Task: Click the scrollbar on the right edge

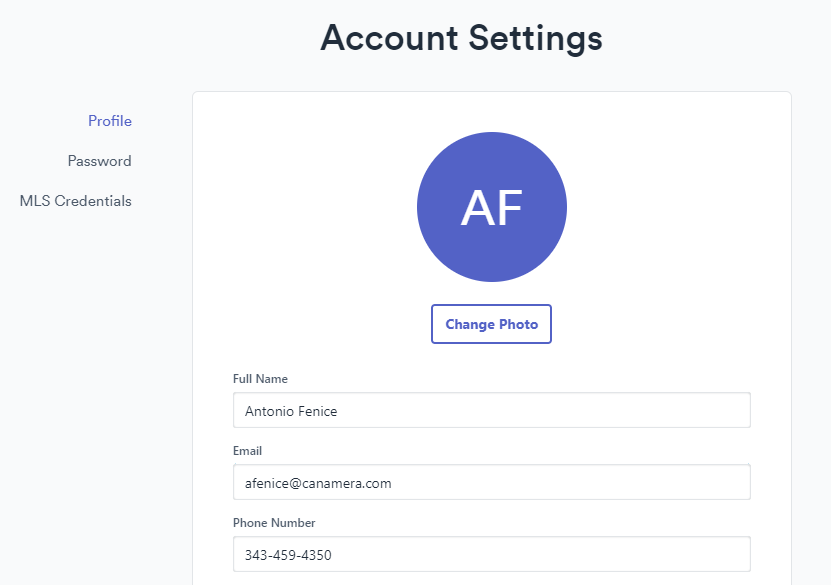Action: (826, 292)
